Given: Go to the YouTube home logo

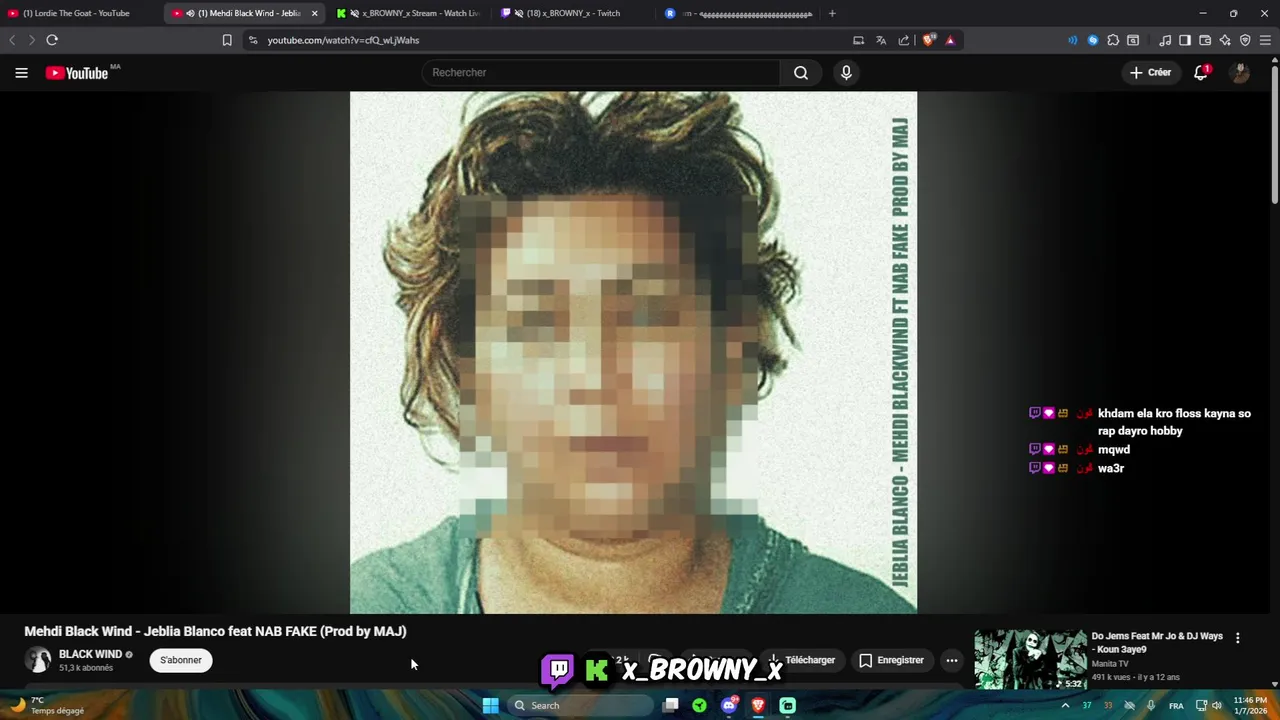Looking at the screenshot, I should (x=77, y=73).
